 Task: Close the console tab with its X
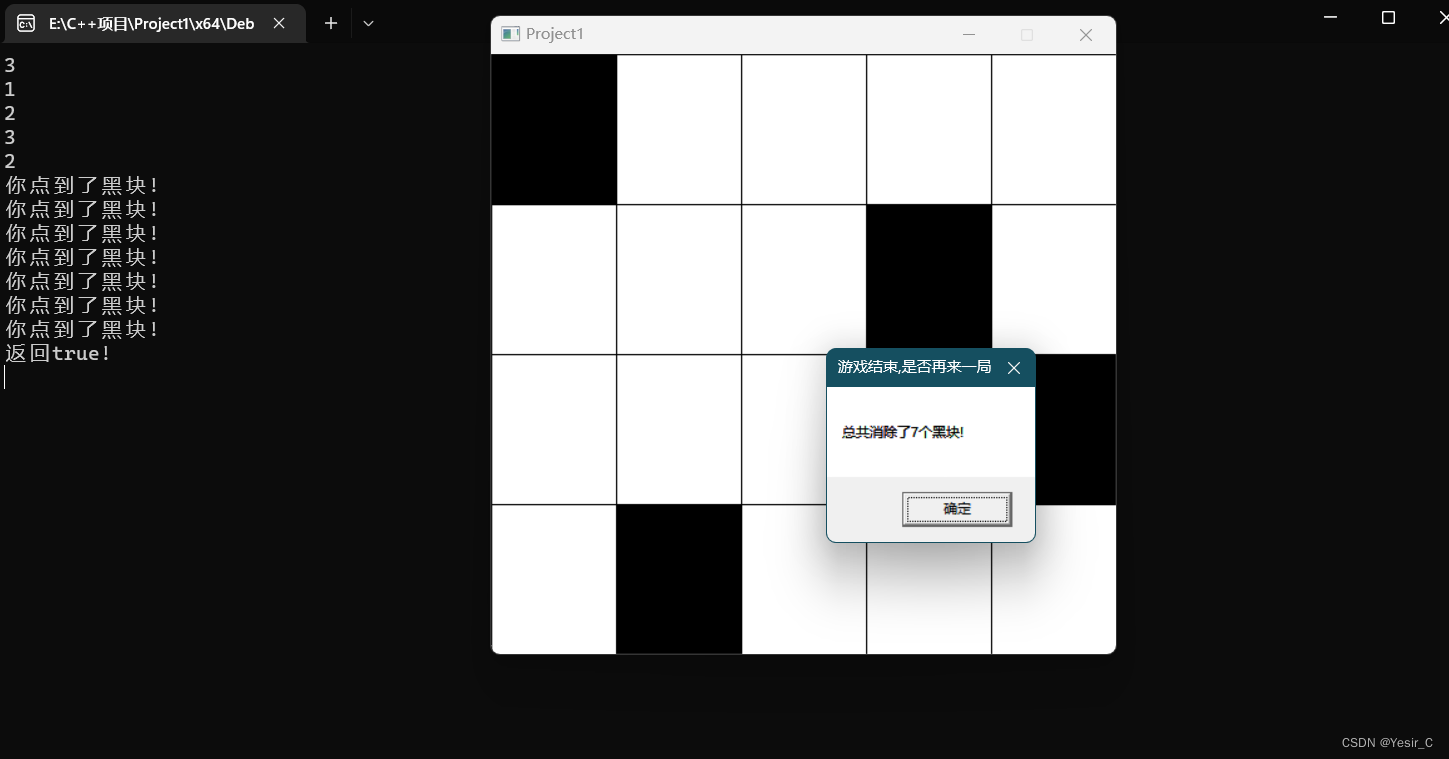point(279,23)
